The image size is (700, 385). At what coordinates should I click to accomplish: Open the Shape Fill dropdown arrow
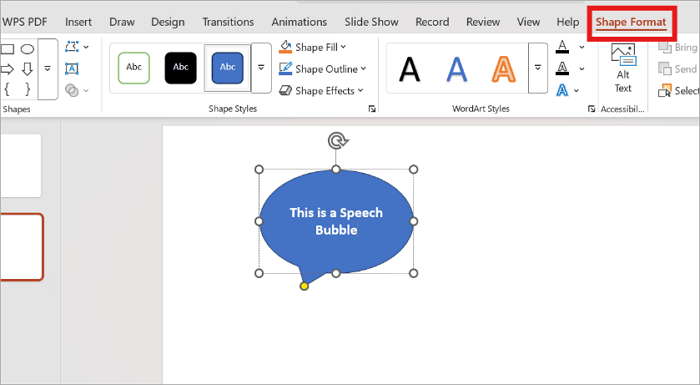pyautogui.click(x=343, y=47)
